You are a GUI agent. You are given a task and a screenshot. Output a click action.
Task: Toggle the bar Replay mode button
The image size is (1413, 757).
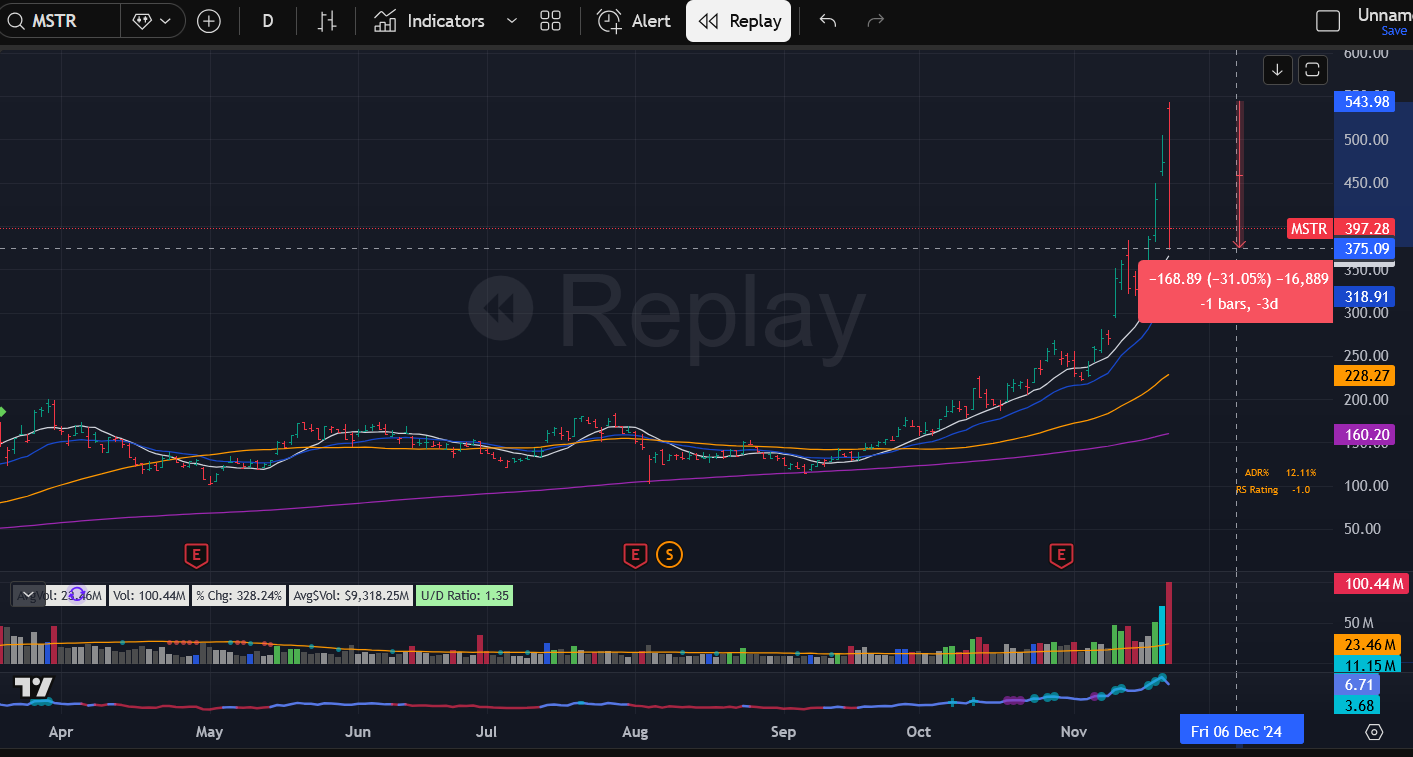coord(739,21)
